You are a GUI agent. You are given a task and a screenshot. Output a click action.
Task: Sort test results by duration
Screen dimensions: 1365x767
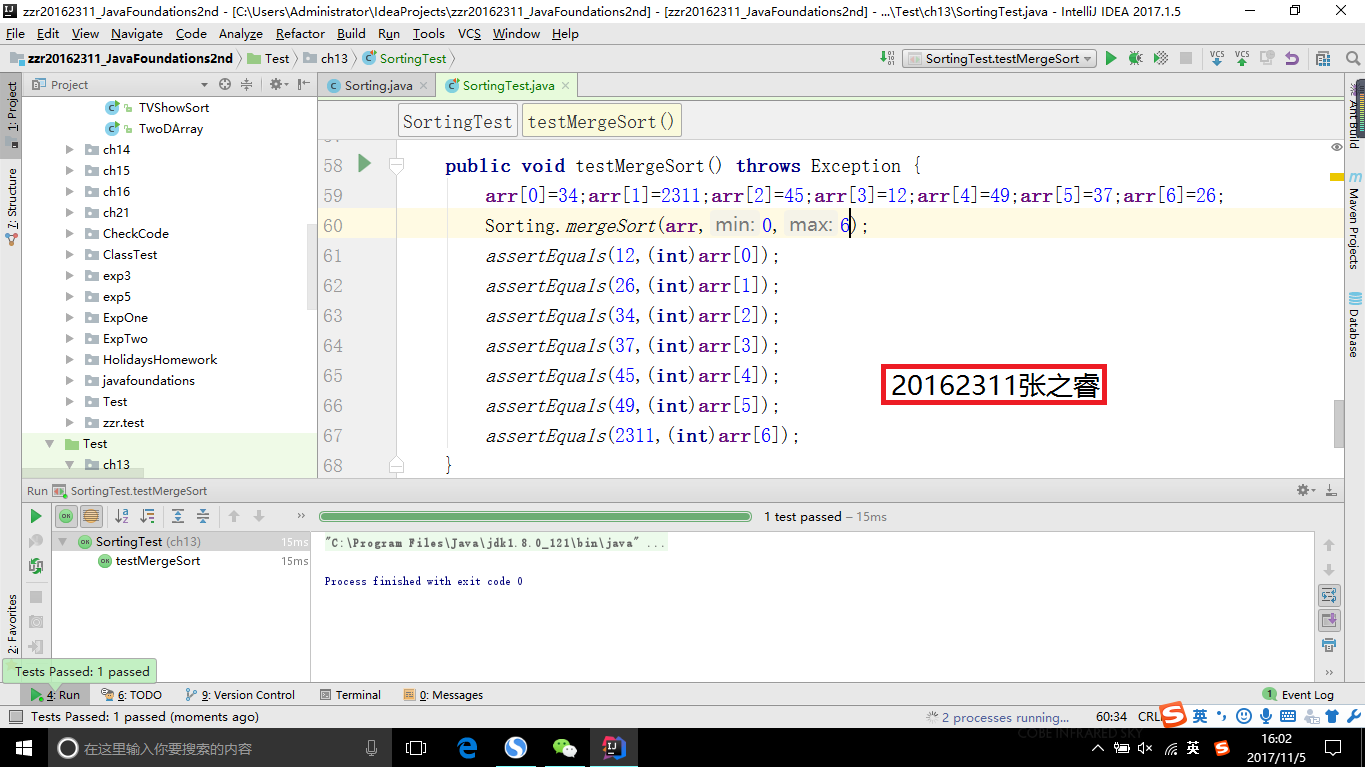click(147, 516)
